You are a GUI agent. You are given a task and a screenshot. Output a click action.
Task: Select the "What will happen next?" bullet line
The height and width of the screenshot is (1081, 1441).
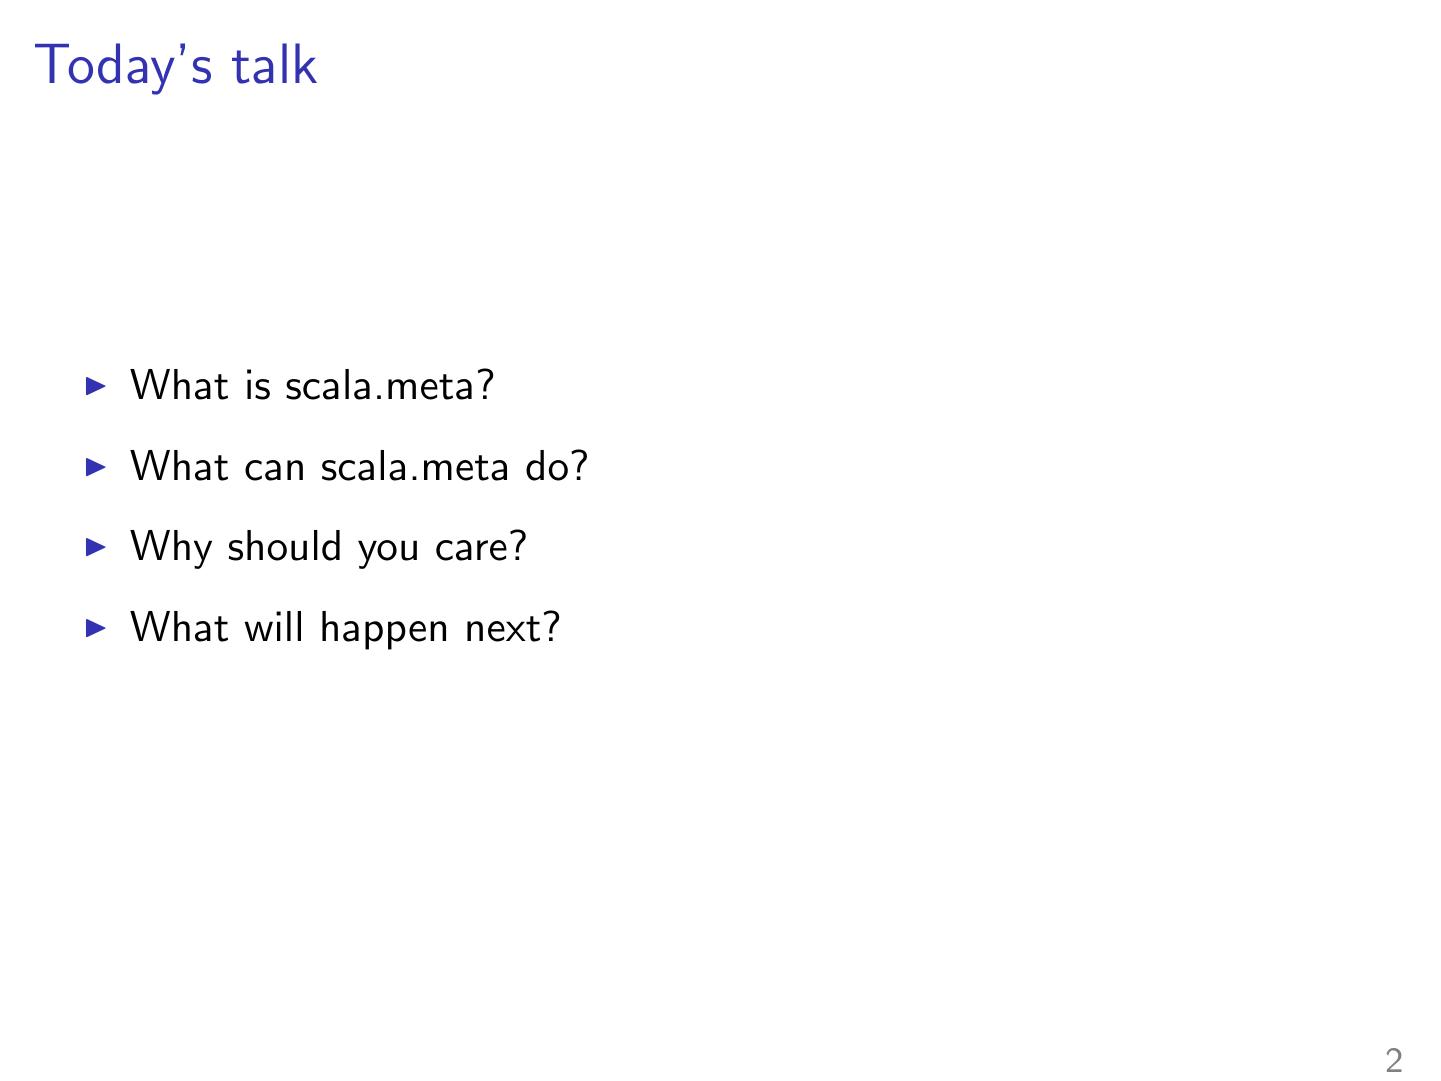coord(345,628)
